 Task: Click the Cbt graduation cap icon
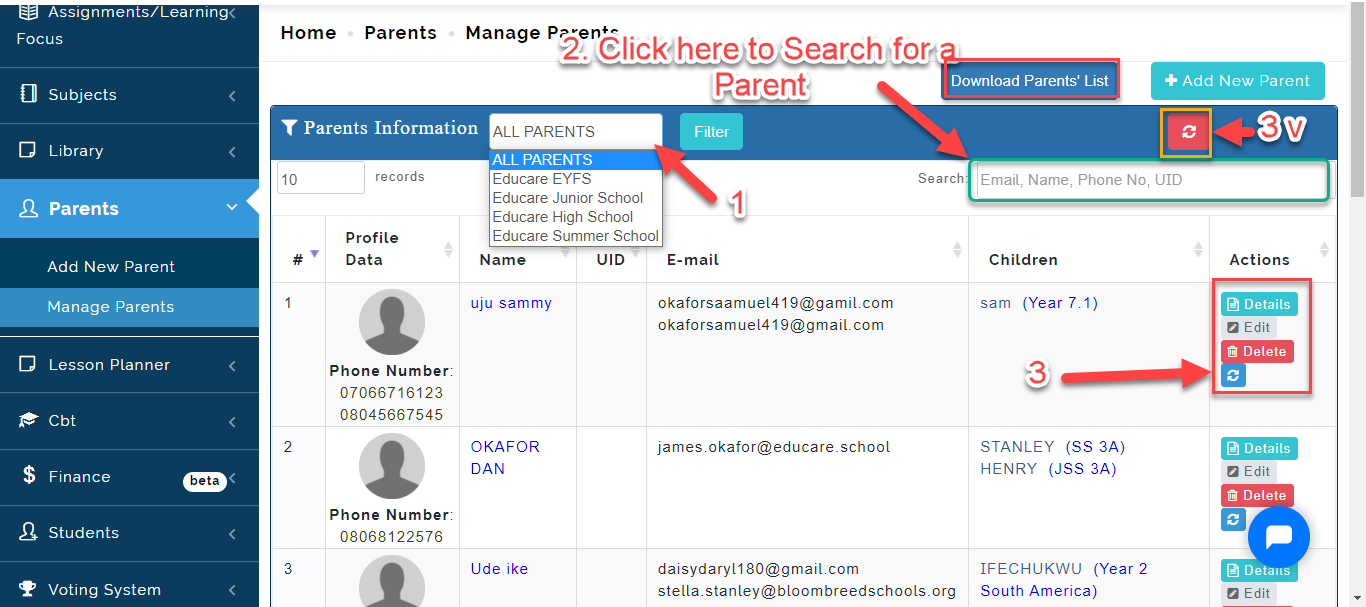[29, 420]
